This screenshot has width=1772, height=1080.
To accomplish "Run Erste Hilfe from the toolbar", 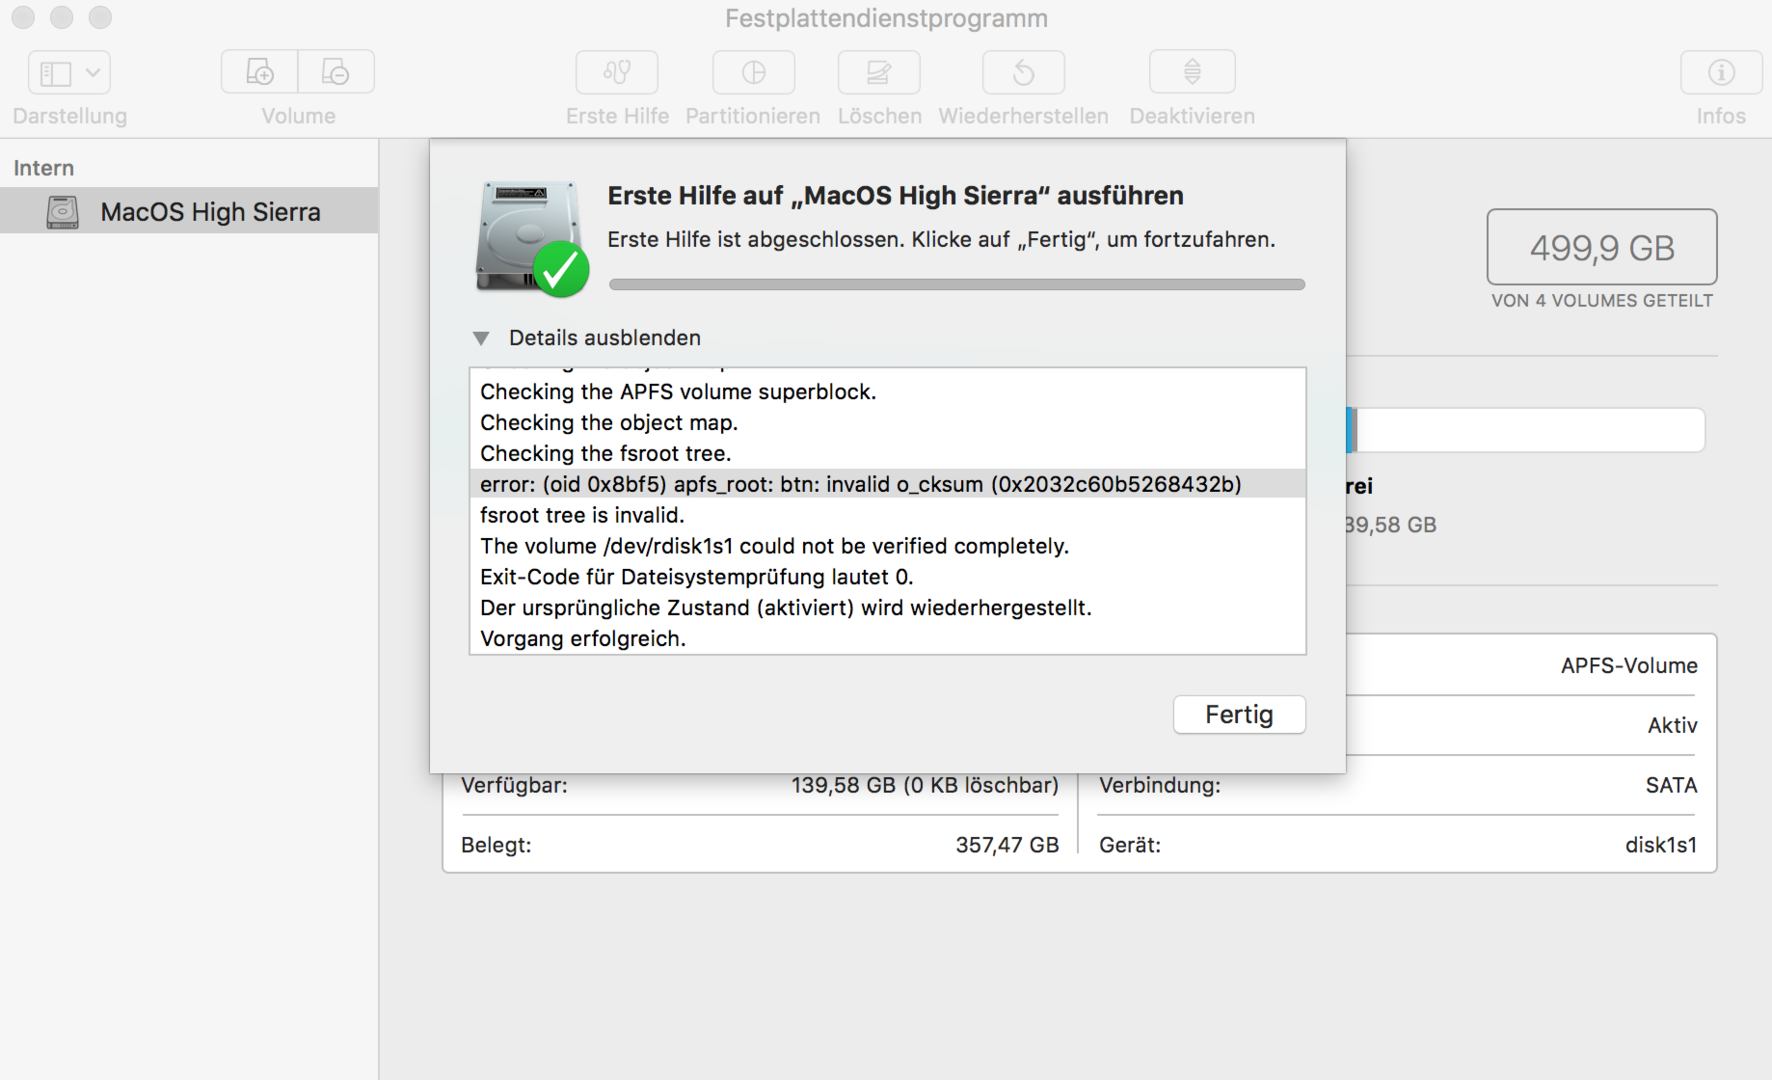I will pyautogui.click(x=617, y=72).
